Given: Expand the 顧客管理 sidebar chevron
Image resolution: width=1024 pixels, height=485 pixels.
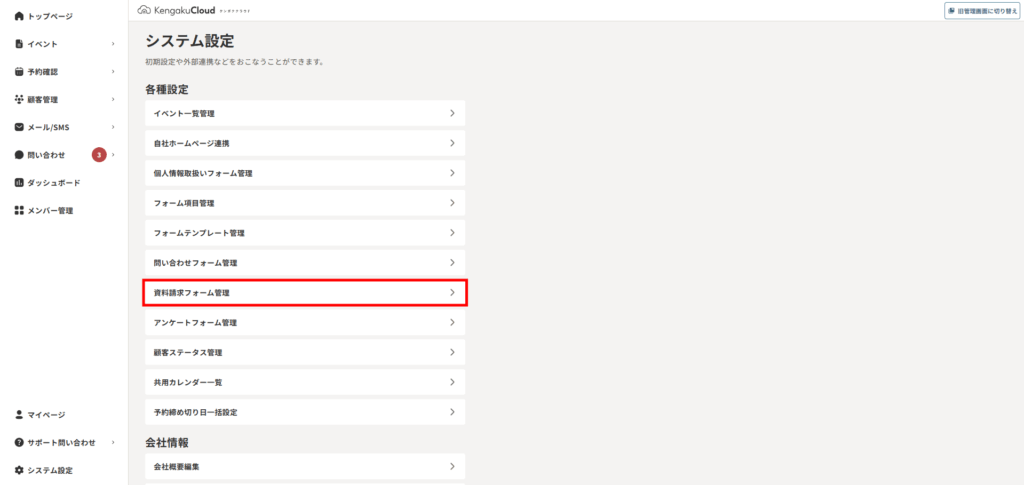Looking at the screenshot, I should coord(113,99).
